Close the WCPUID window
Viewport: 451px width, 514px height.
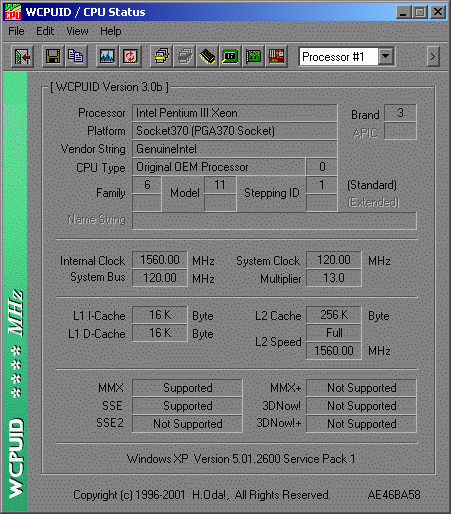438,12
